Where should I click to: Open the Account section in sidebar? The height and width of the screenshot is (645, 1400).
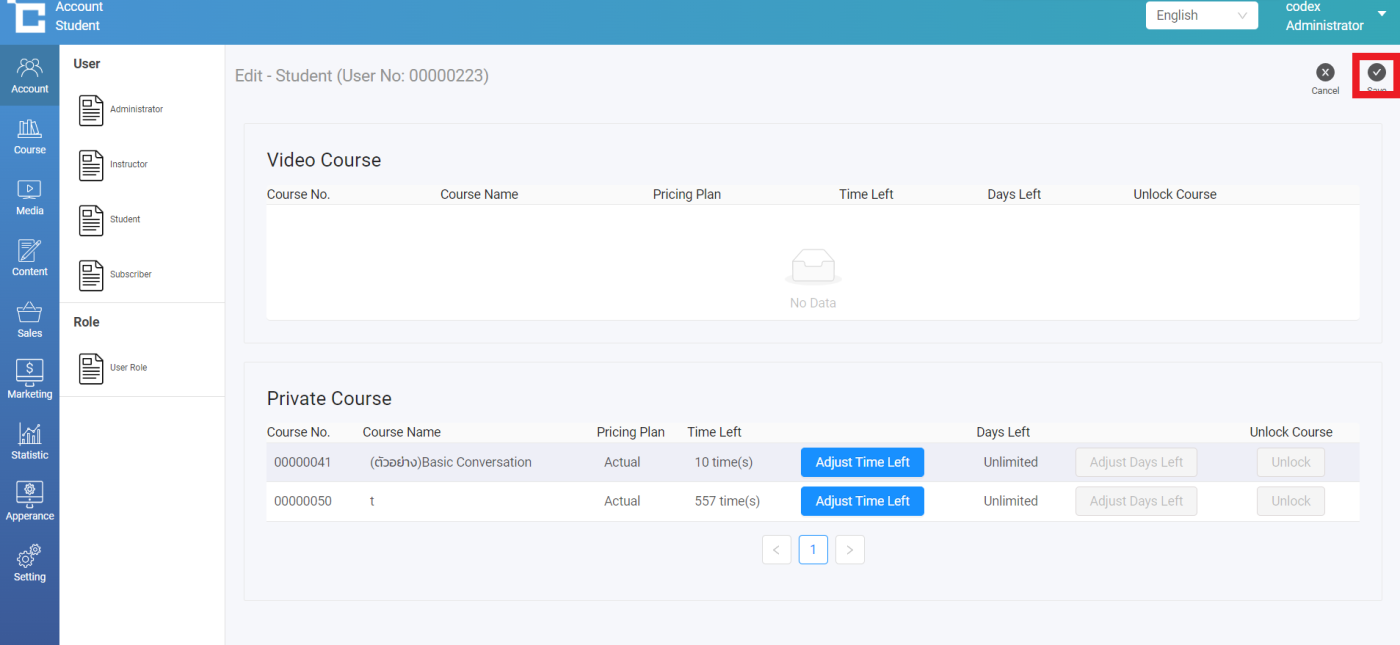point(29,75)
